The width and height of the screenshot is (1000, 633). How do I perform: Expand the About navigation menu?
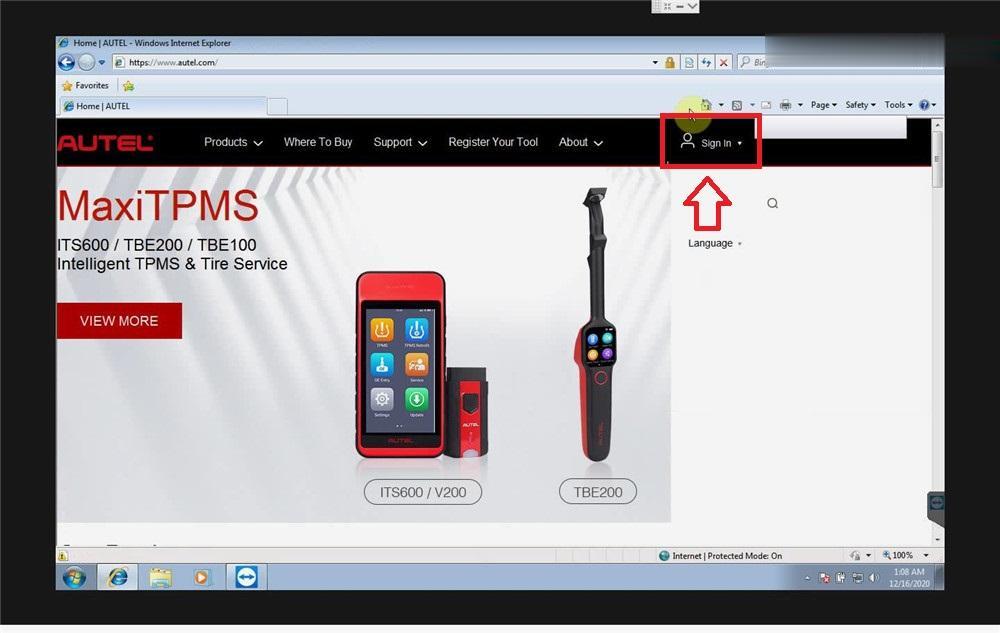point(580,142)
